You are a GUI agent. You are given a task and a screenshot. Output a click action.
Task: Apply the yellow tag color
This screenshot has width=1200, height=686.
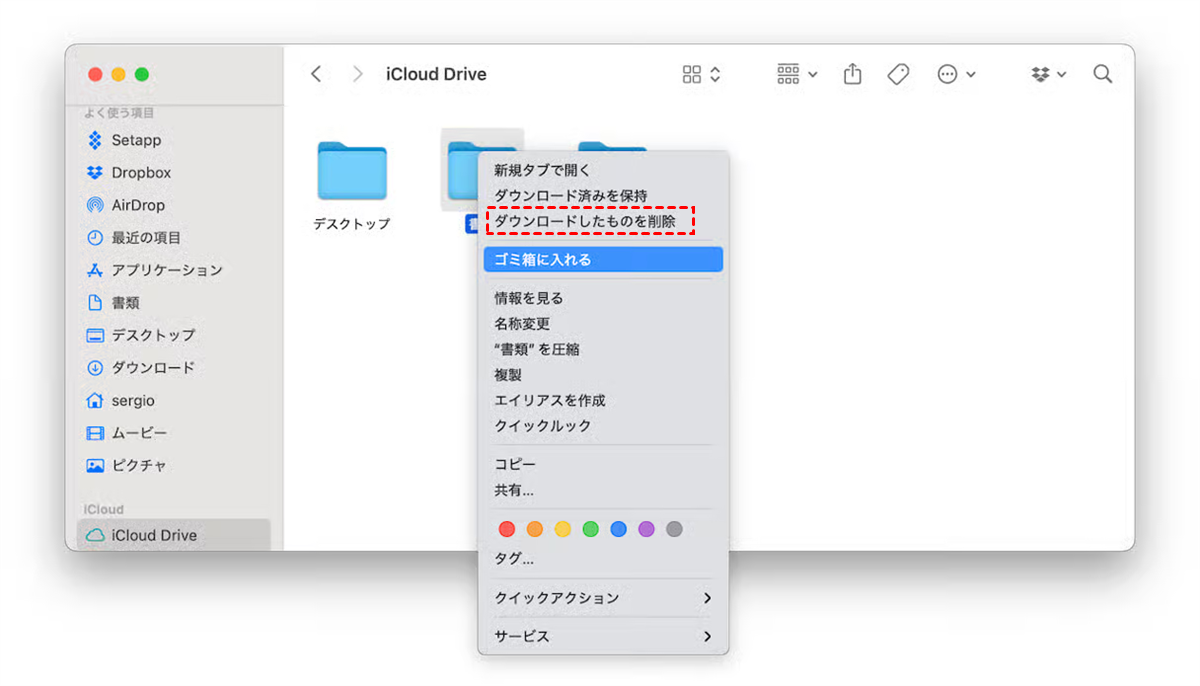pyautogui.click(x=563, y=529)
